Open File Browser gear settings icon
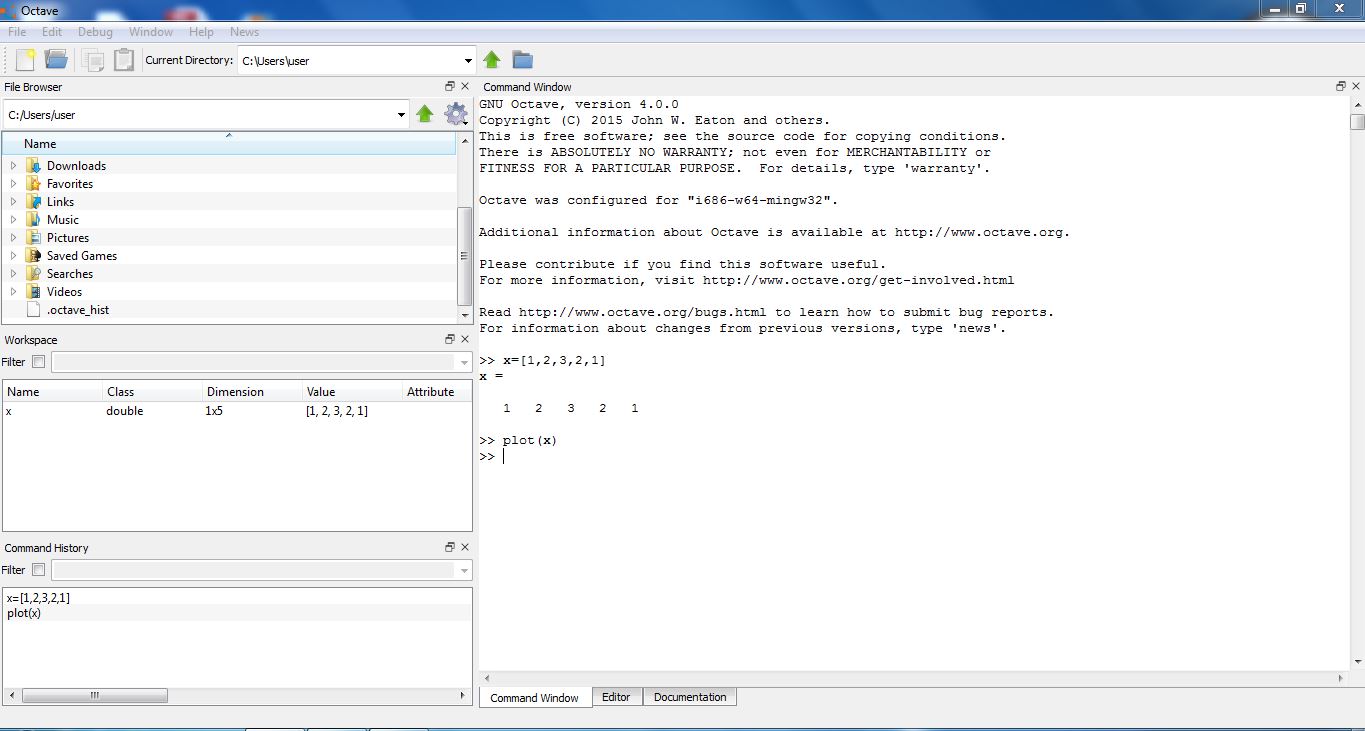Screen dimensions: 1365x731 click(x=455, y=114)
